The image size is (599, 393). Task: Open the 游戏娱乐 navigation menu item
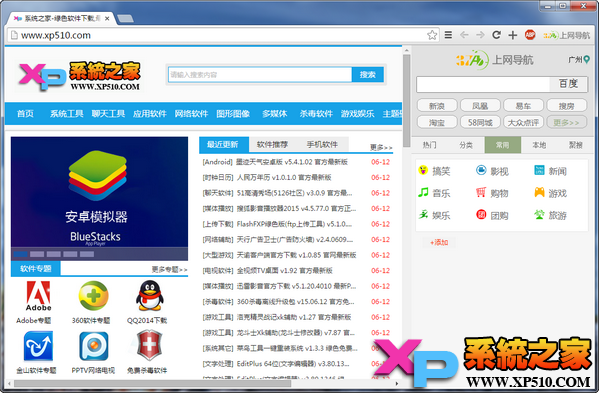click(358, 113)
